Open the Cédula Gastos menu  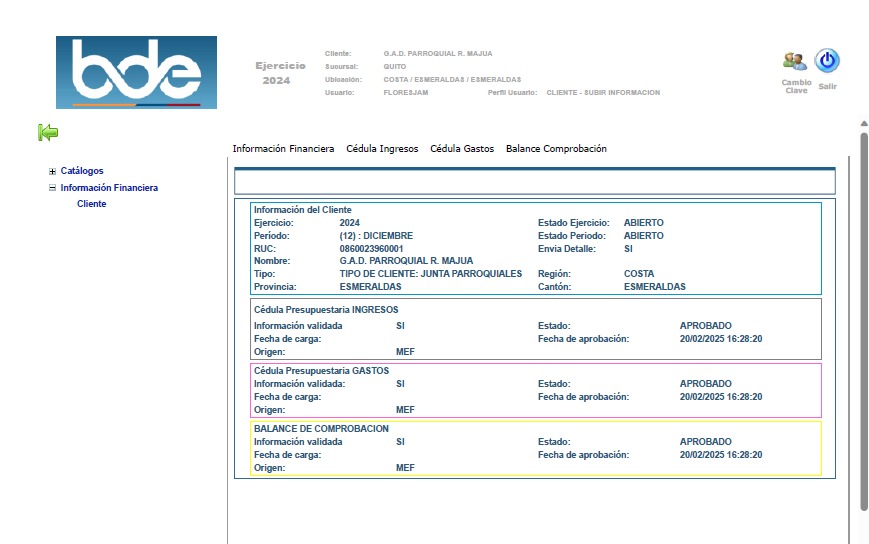coord(462,149)
